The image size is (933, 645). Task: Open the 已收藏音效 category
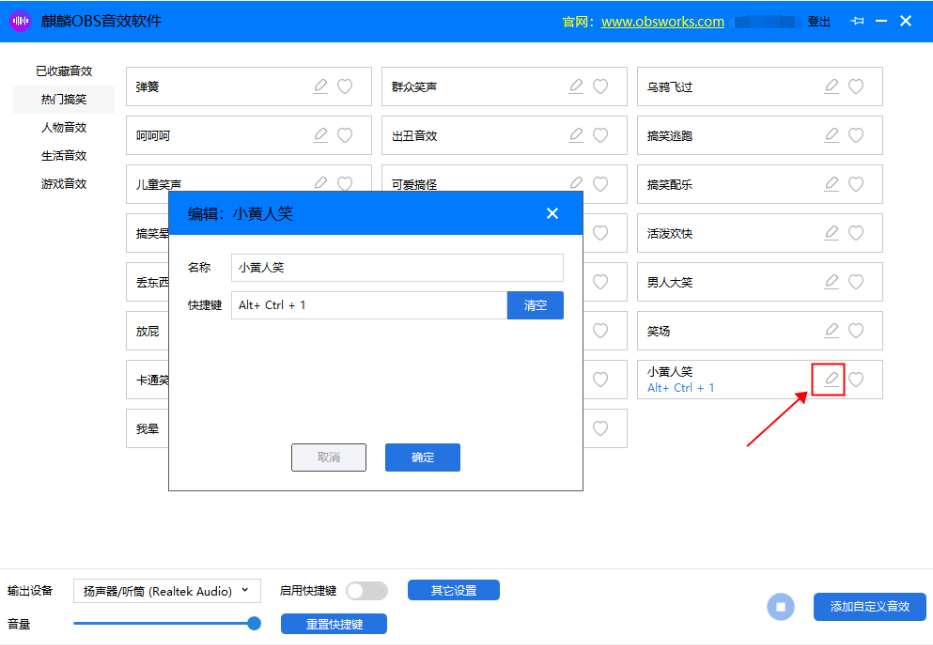tap(64, 71)
